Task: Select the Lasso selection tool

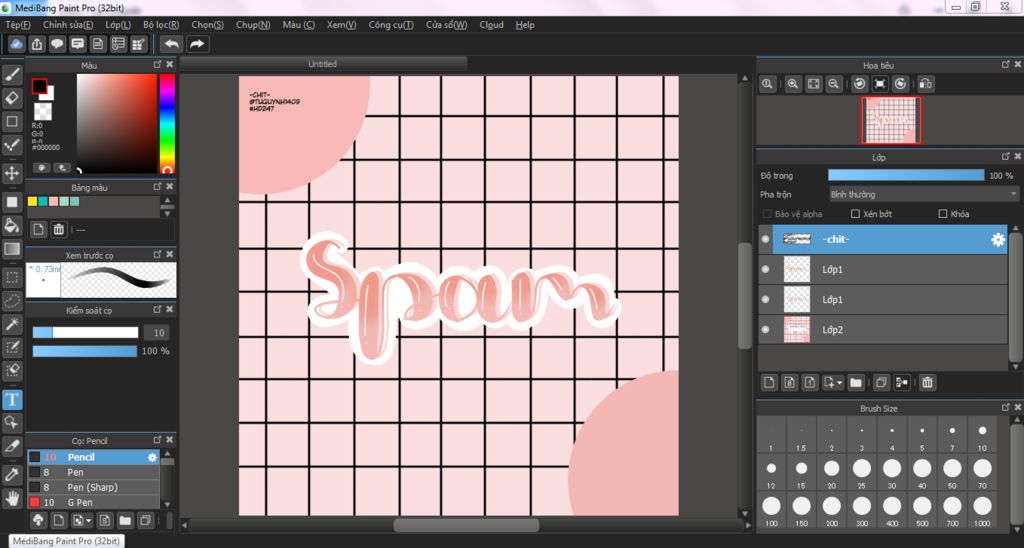Action: [x=12, y=301]
